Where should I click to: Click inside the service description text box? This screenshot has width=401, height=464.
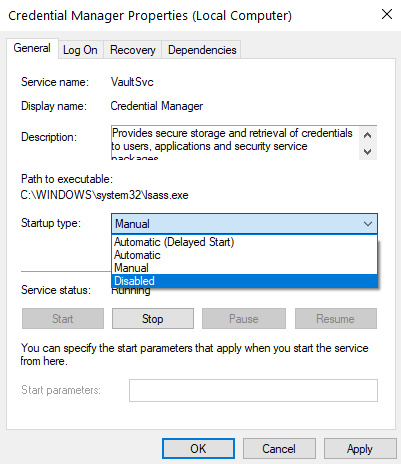click(x=235, y=143)
